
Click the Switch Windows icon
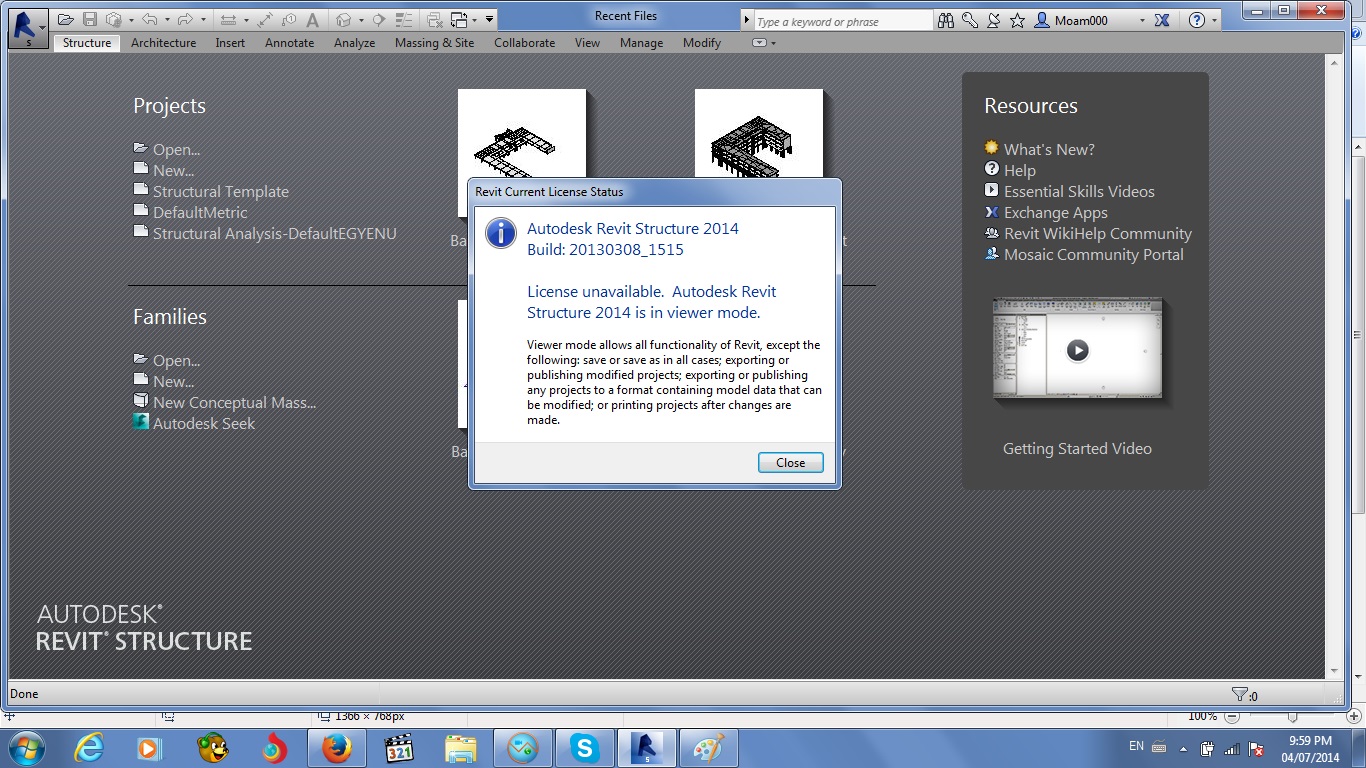459,20
